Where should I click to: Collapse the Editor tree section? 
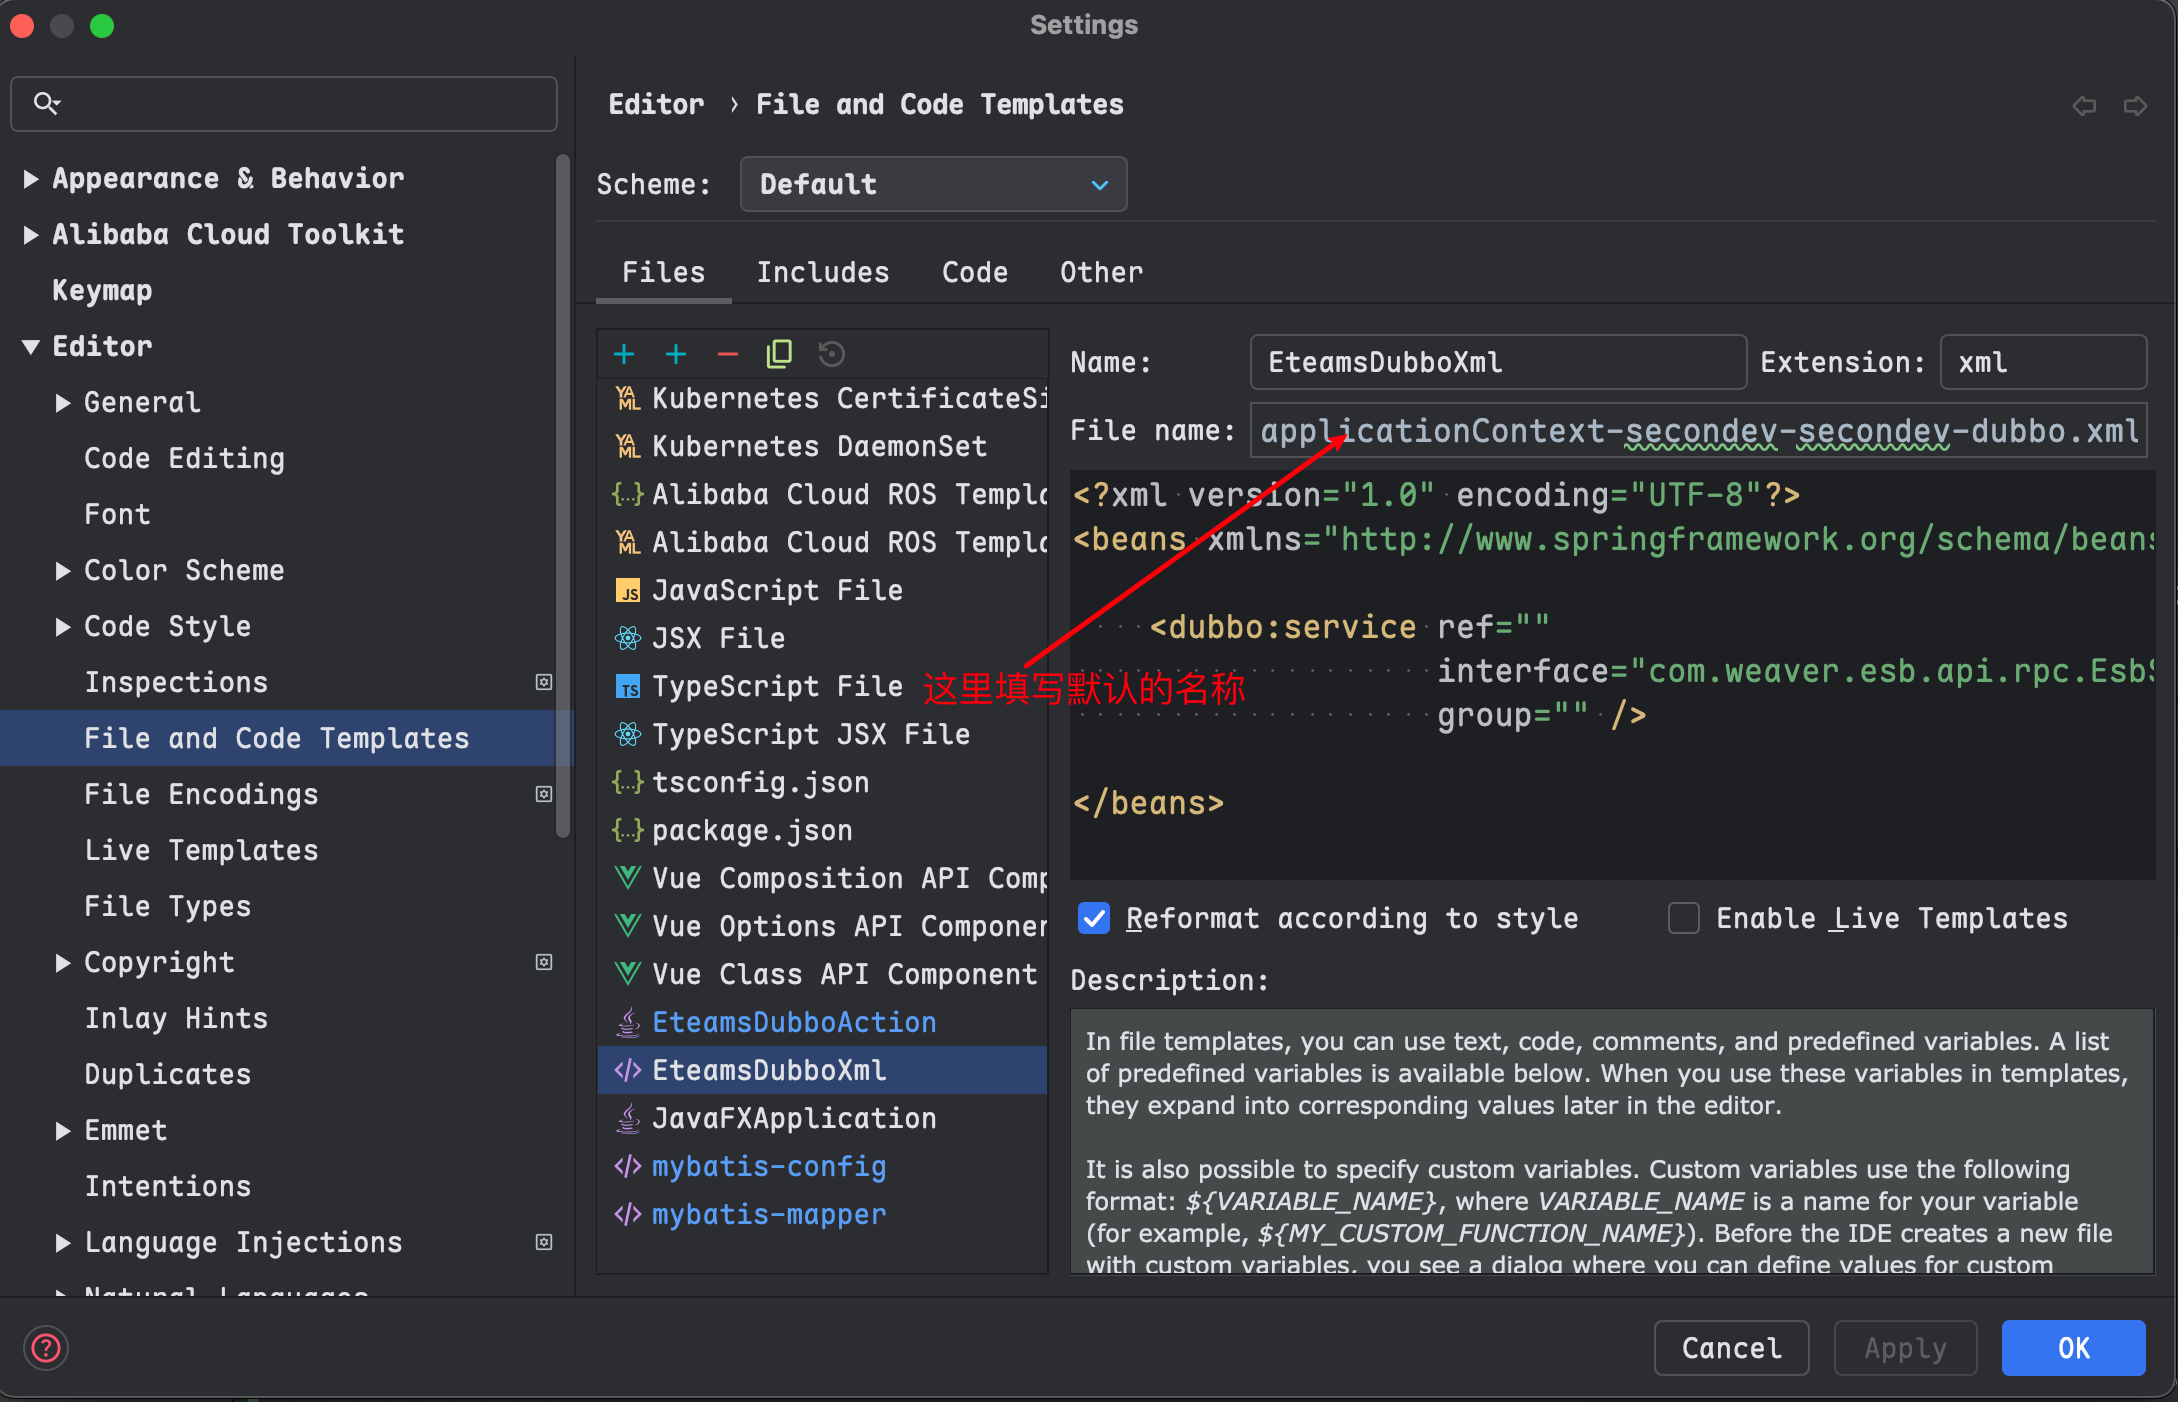click(31, 347)
